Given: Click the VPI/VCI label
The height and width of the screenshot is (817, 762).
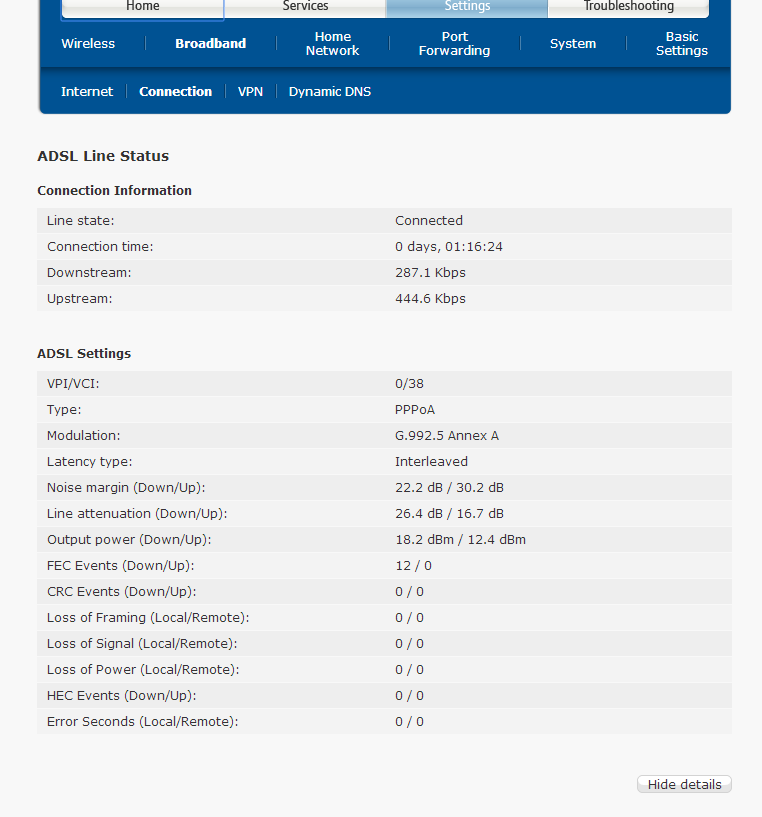Looking at the screenshot, I should tap(73, 383).
